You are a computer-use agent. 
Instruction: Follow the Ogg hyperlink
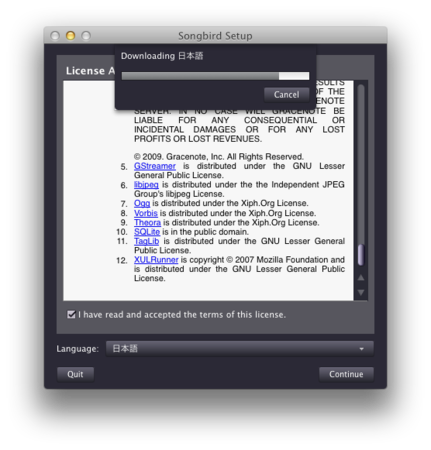[x=142, y=203]
